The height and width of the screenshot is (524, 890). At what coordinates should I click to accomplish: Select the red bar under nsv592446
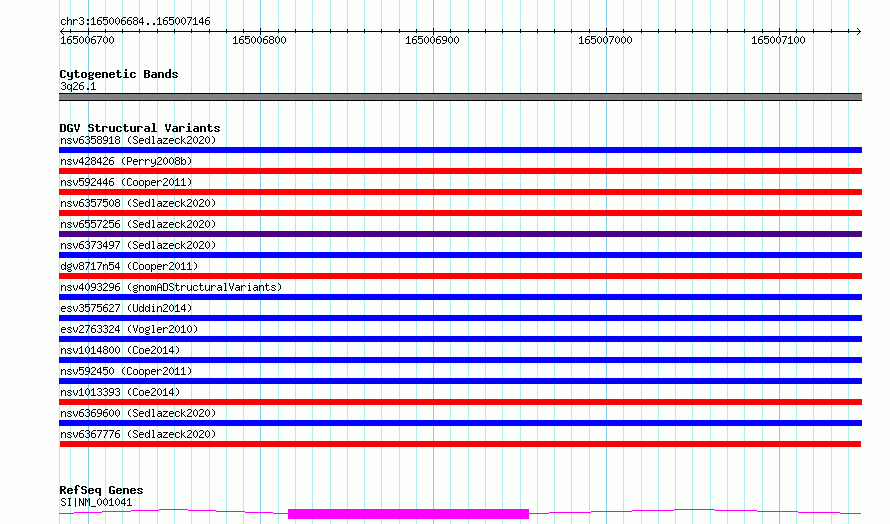tap(460, 192)
